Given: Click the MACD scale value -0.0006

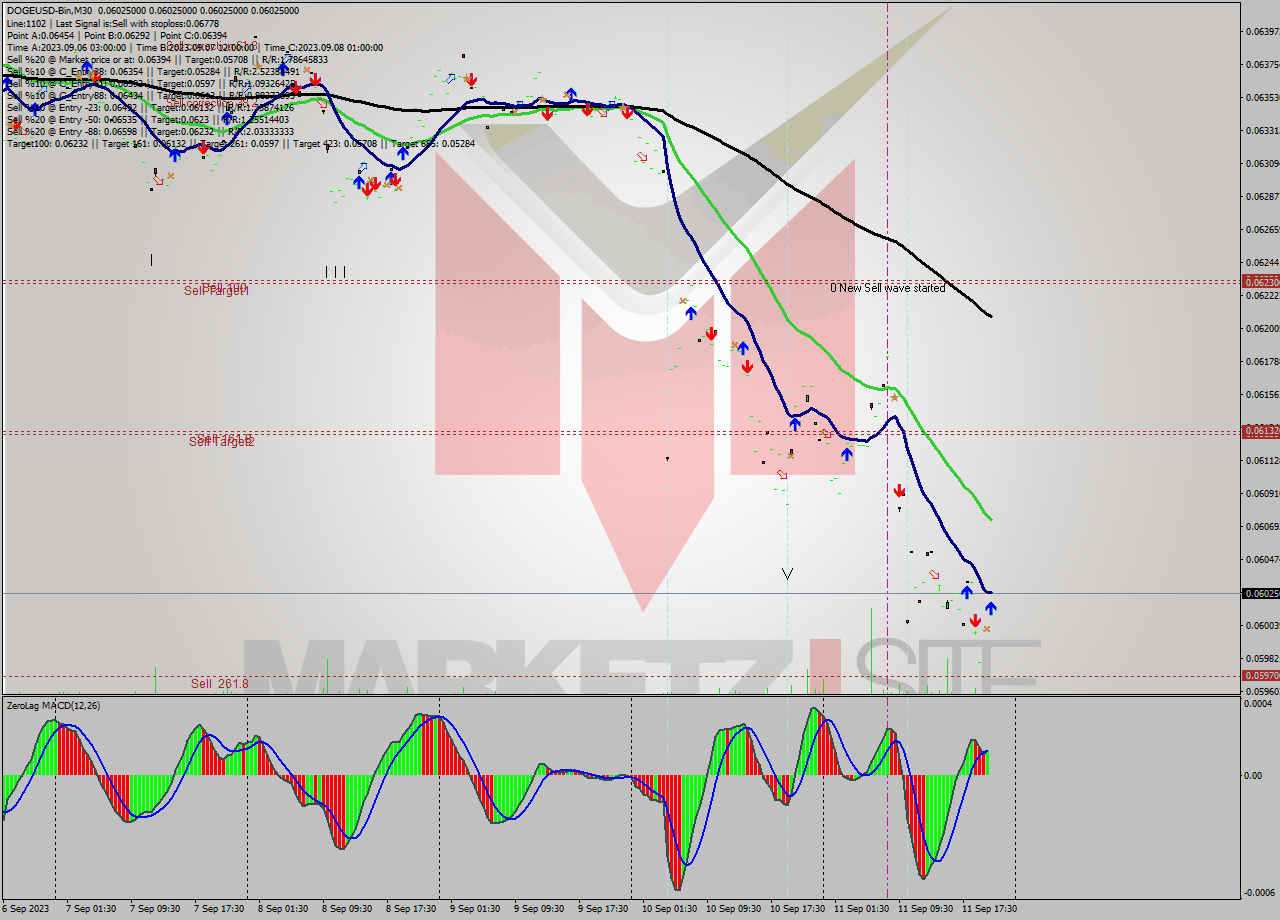Looking at the screenshot, I should pyautogui.click(x=1260, y=892).
